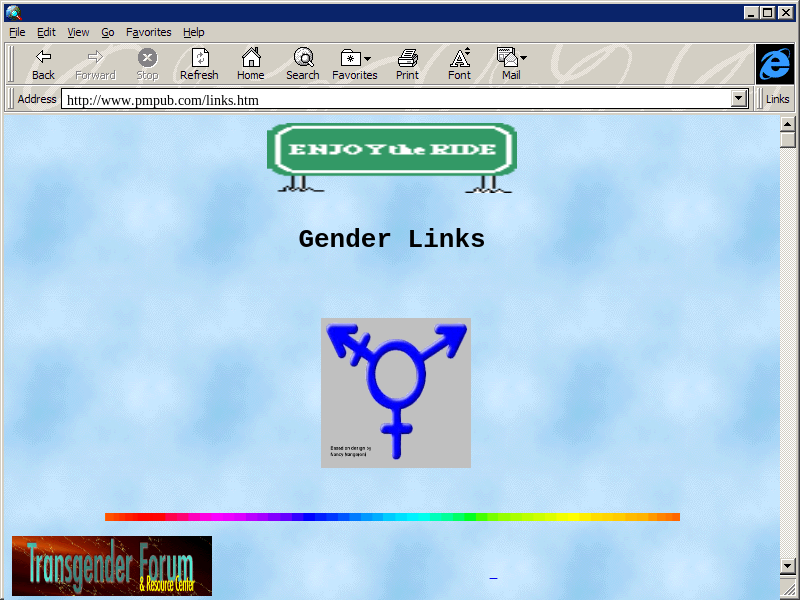800x600 pixels.
Task: Expand the address bar dropdown arrow
Action: pos(739,99)
